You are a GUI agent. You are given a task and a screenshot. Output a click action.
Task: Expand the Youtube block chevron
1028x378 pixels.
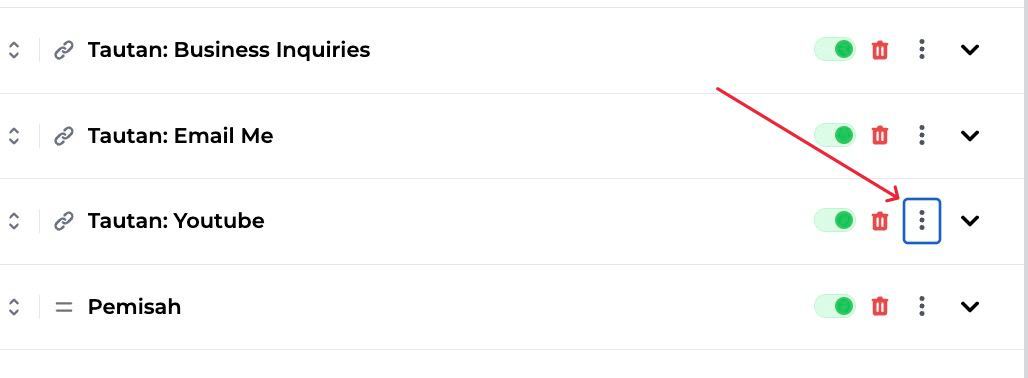970,221
